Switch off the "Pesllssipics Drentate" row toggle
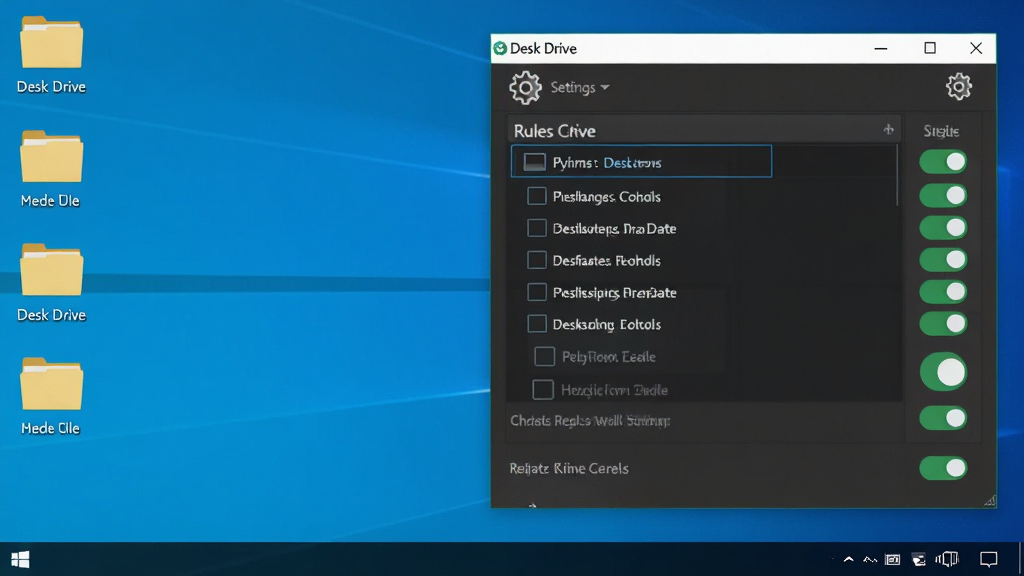Image resolution: width=1024 pixels, height=576 pixels. coord(943,292)
